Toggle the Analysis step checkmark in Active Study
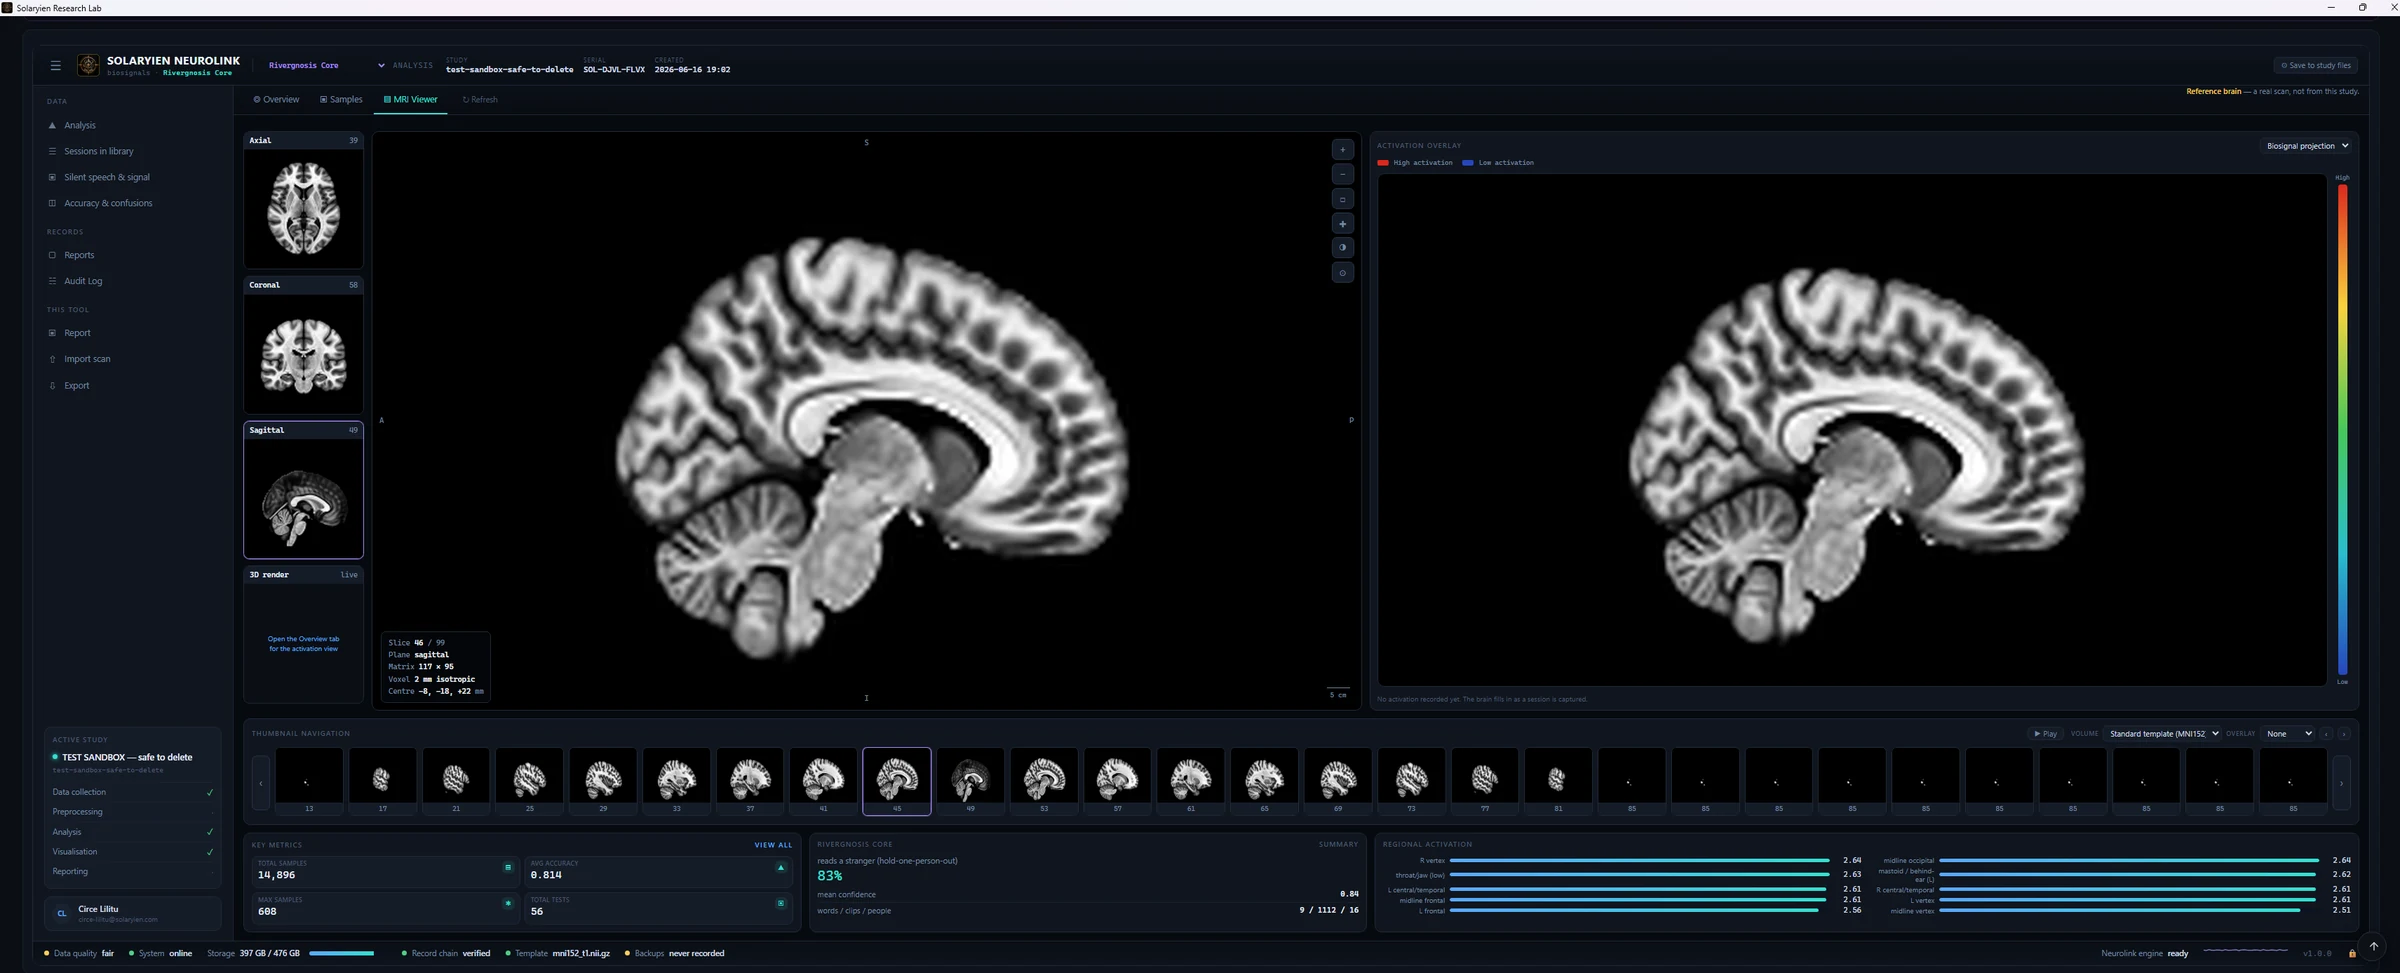The image size is (2400, 973). 210,832
